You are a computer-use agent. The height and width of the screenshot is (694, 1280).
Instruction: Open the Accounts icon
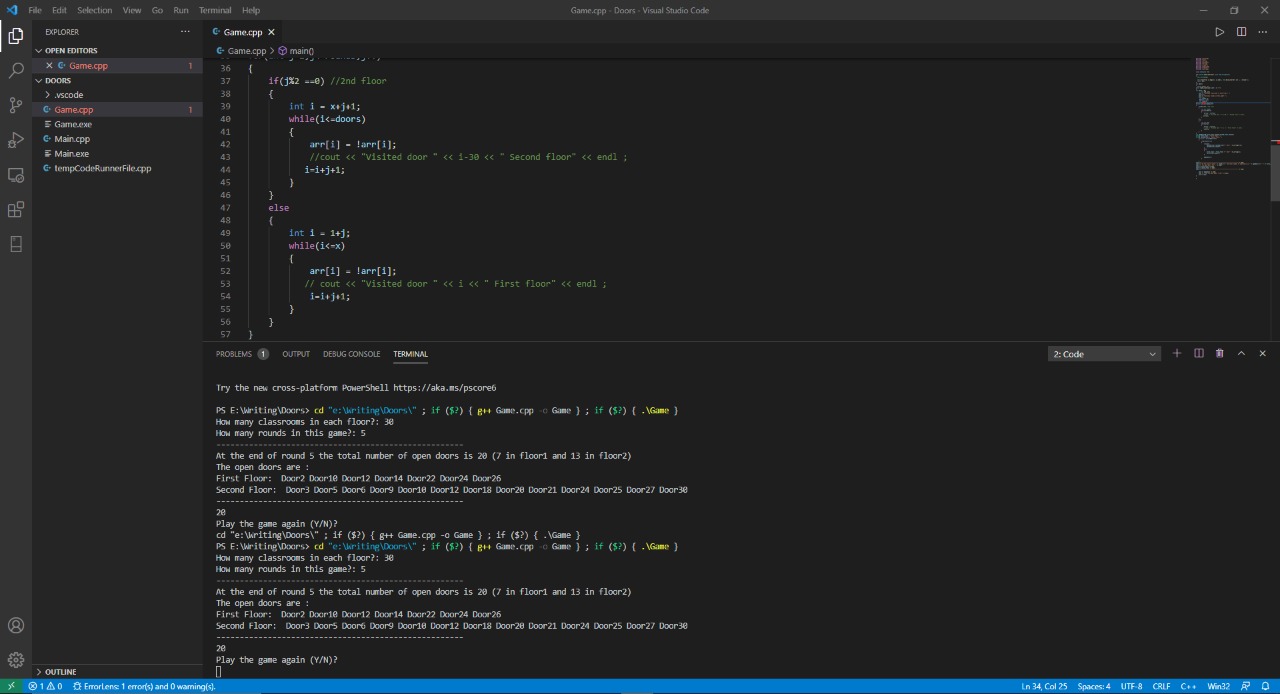tap(16, 625)
